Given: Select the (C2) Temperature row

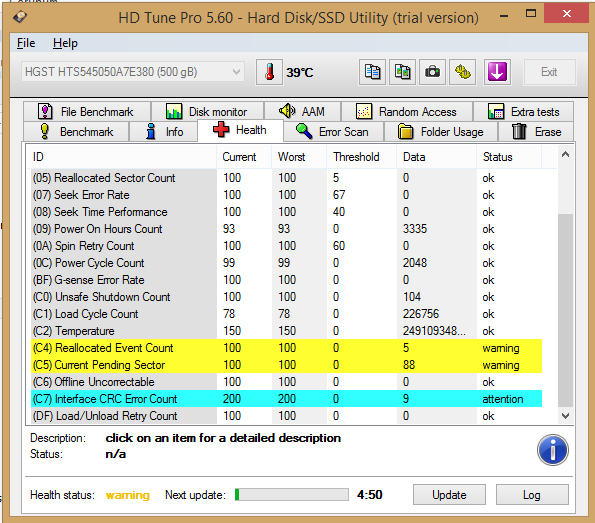Looking at the screenshot, I should coord(286,331).
